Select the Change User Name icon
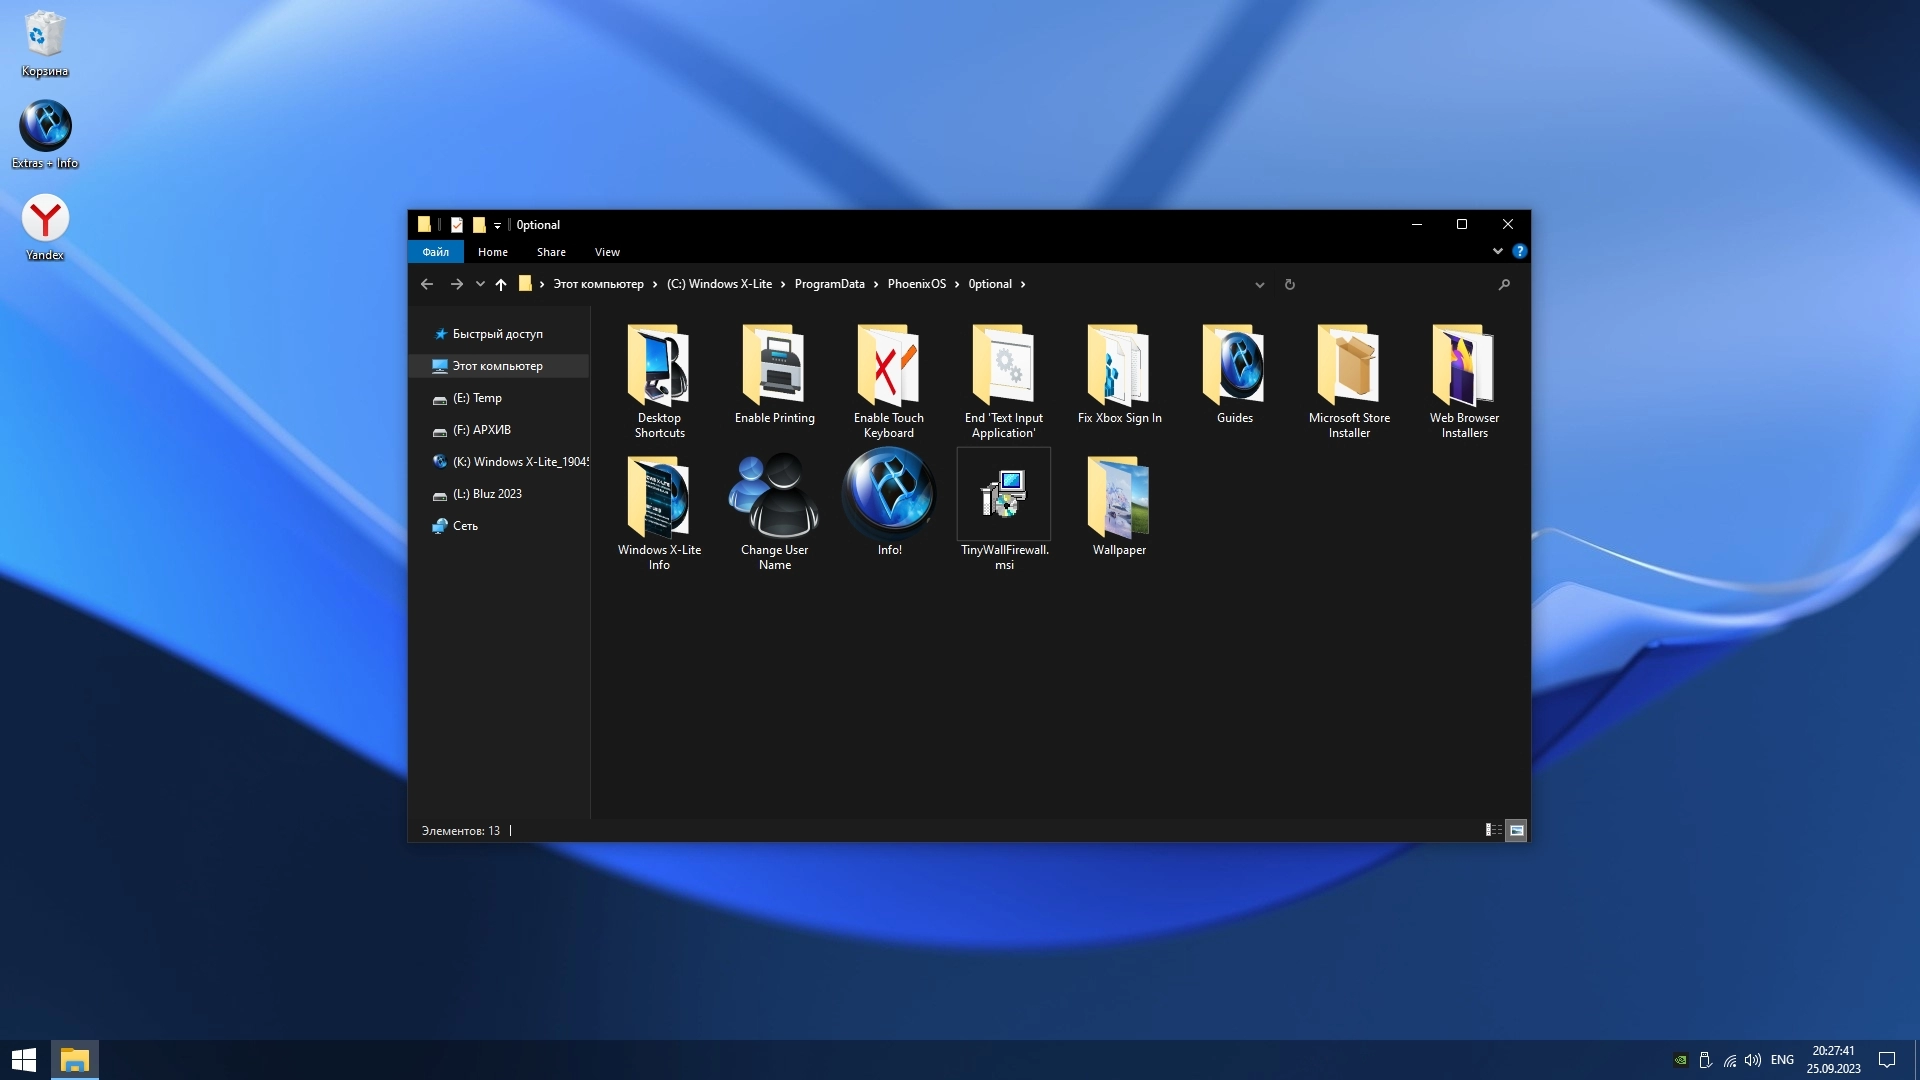 coord(774,495)
